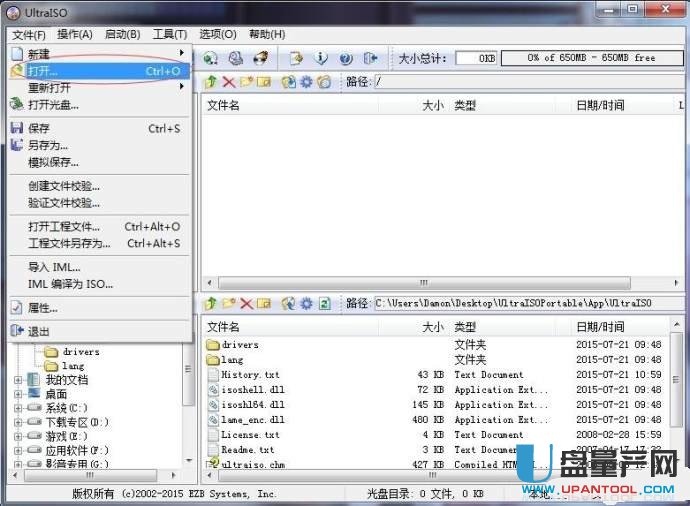Open the 工具(T) menu in menu bar
Screen dimensions: 690x506
(170, 34)
